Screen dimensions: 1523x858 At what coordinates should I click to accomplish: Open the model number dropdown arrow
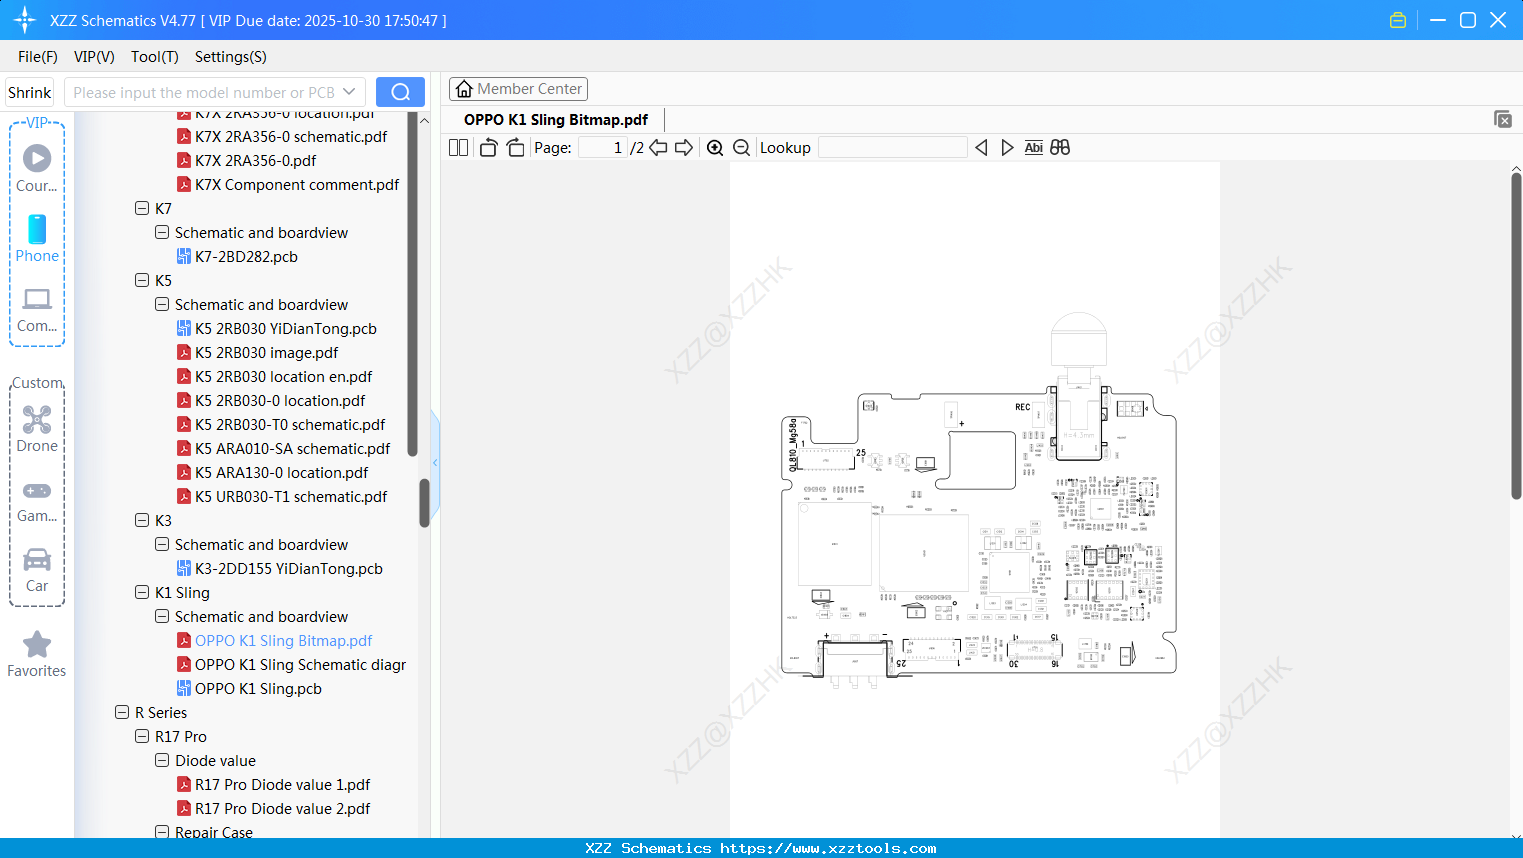pos(349,92)
